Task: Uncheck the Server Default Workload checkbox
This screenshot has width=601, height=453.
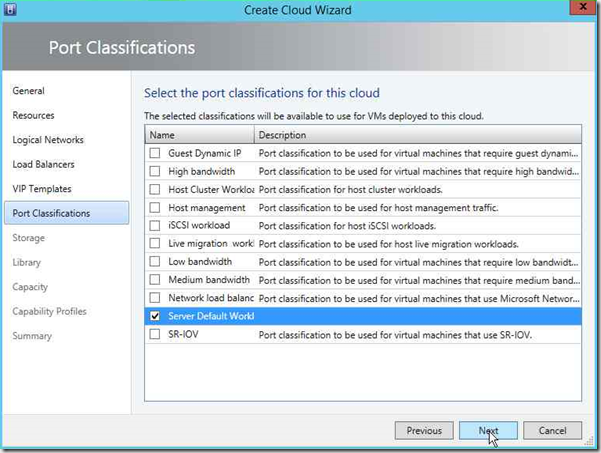Action: click(155, 316)
